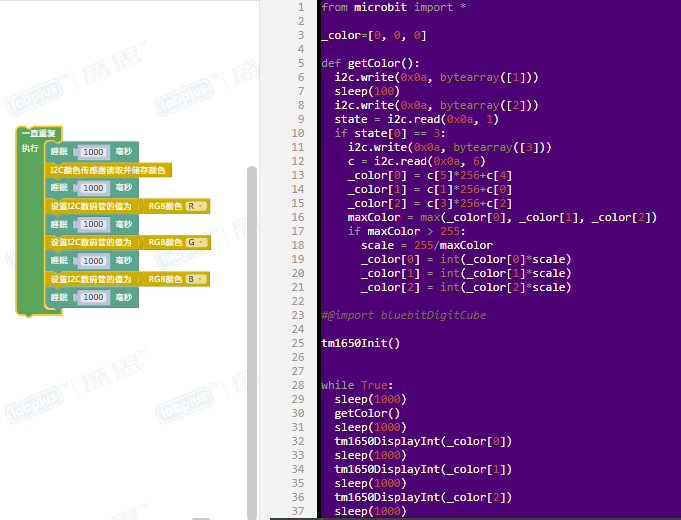Click the 1000 field in the bottom sleep block

click(x=93, y=298)
